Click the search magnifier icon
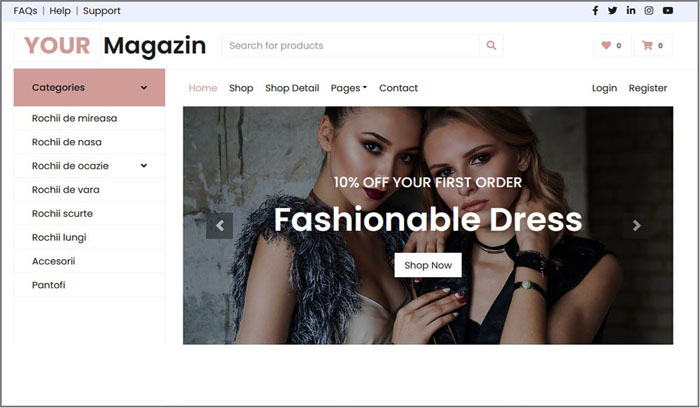 (491, 45)
